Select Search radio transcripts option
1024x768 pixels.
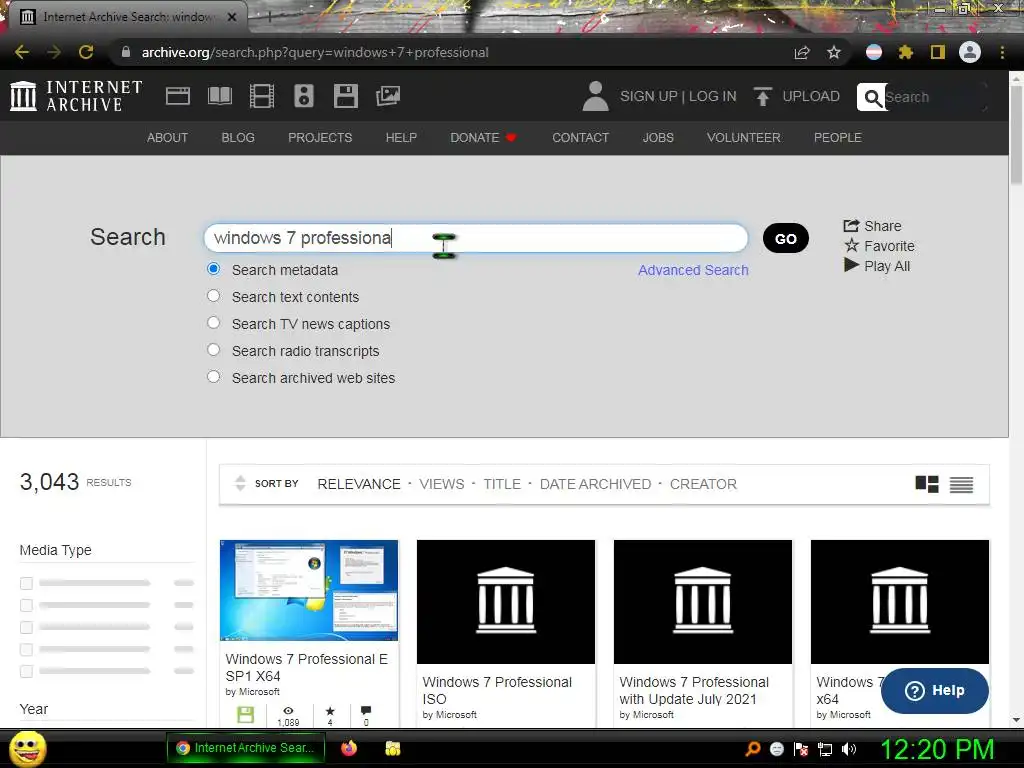(x=214, y=349)
